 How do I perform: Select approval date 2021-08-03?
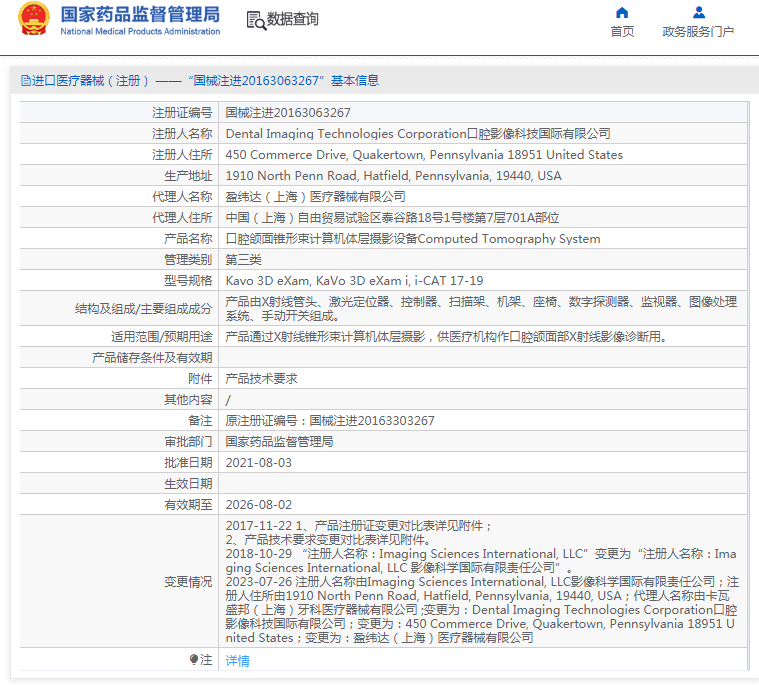click(259, 463)
